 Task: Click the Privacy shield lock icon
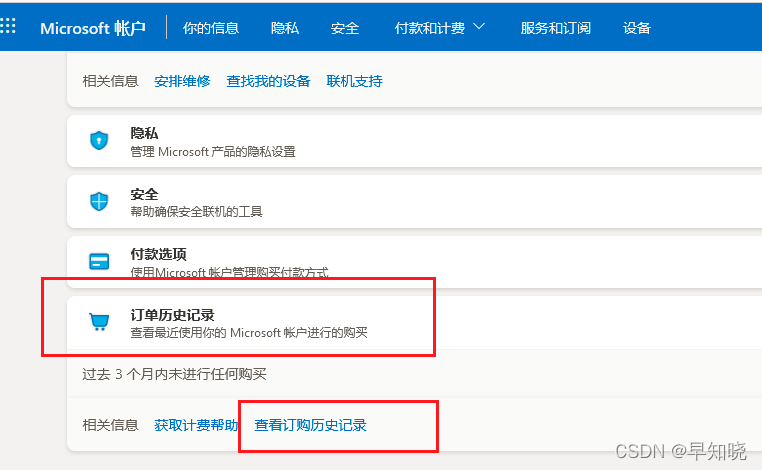pos(99,140)
